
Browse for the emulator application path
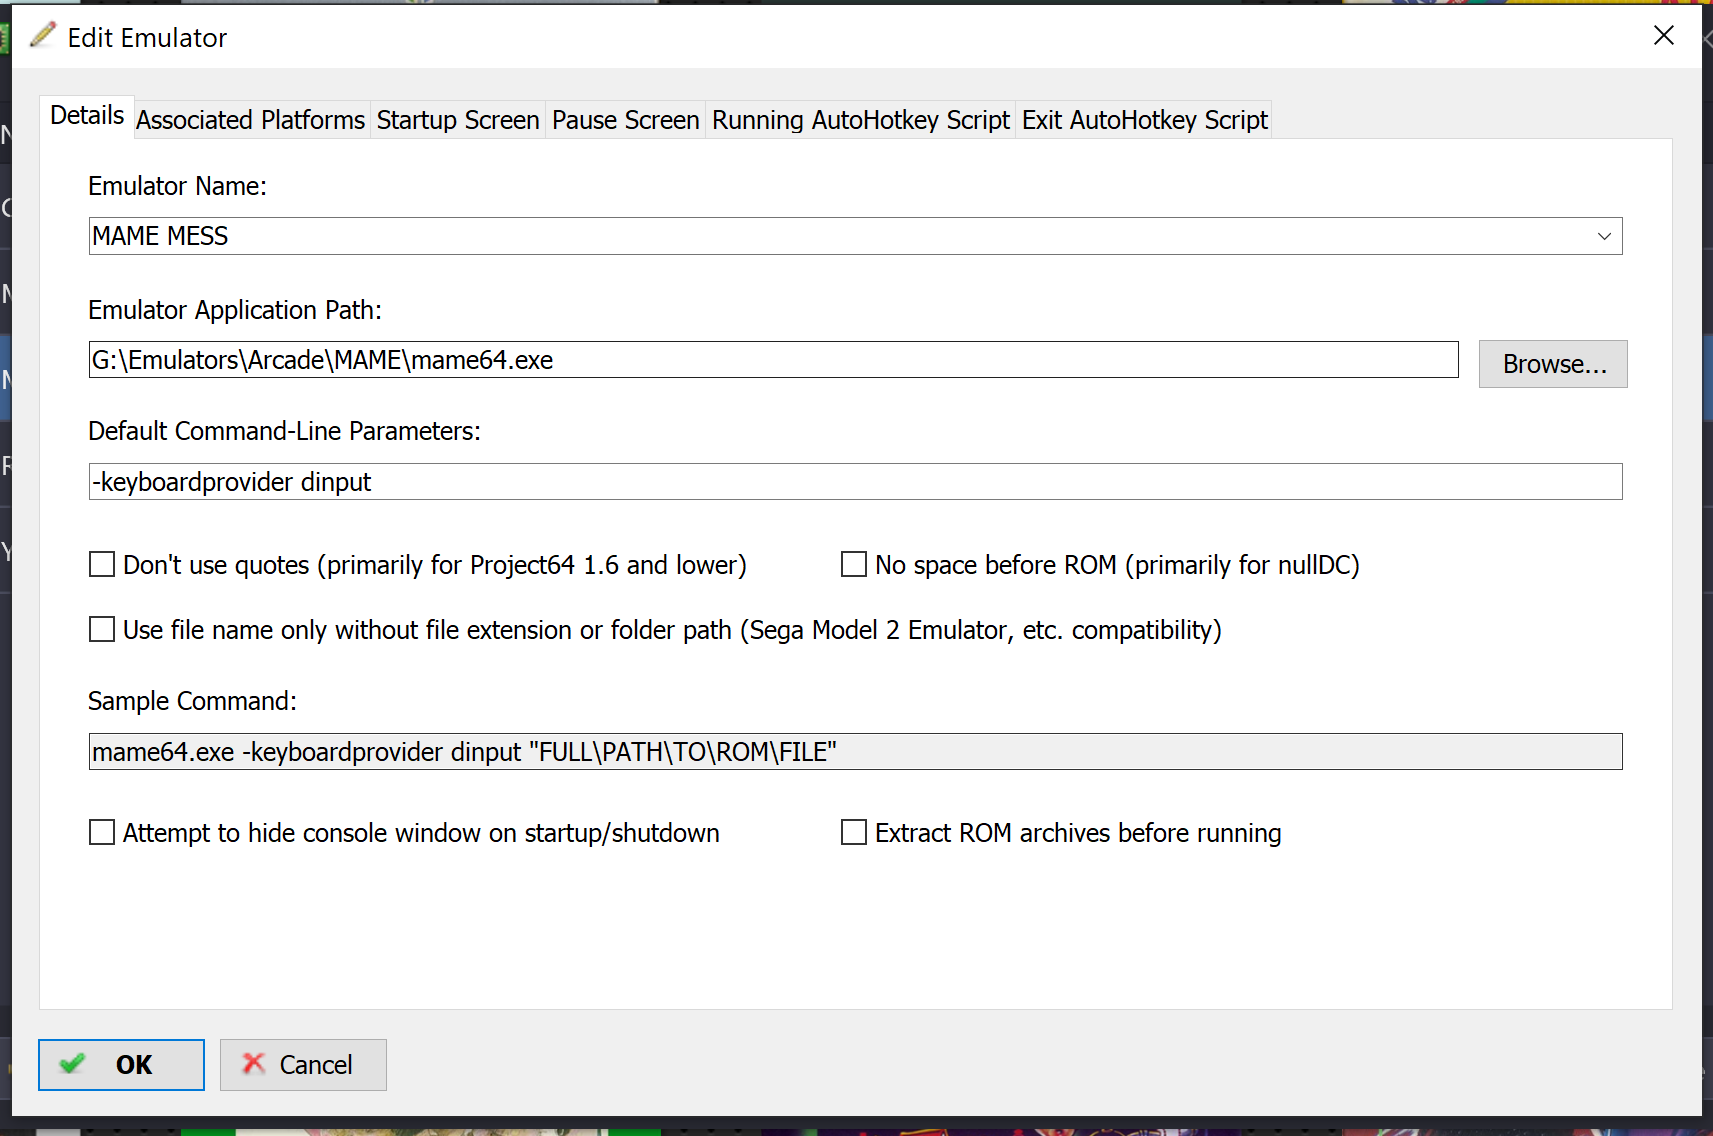(x=1553, y=364)
